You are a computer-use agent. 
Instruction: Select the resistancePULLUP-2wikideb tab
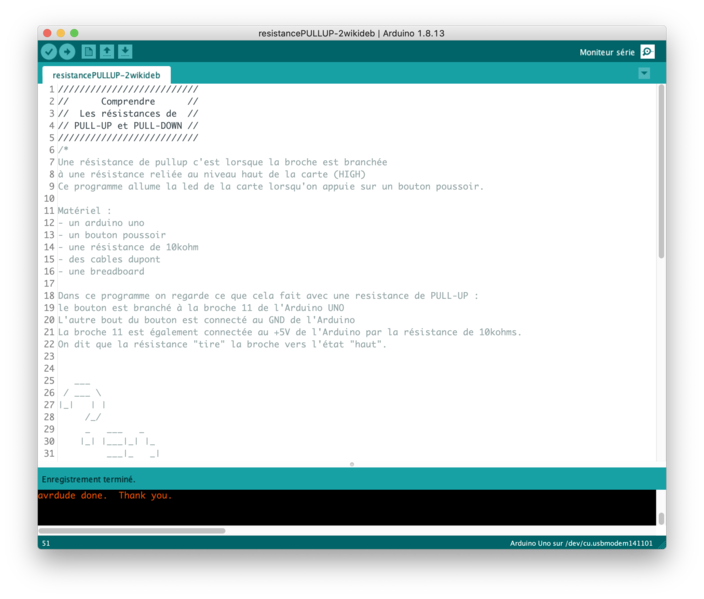point(106,75)
